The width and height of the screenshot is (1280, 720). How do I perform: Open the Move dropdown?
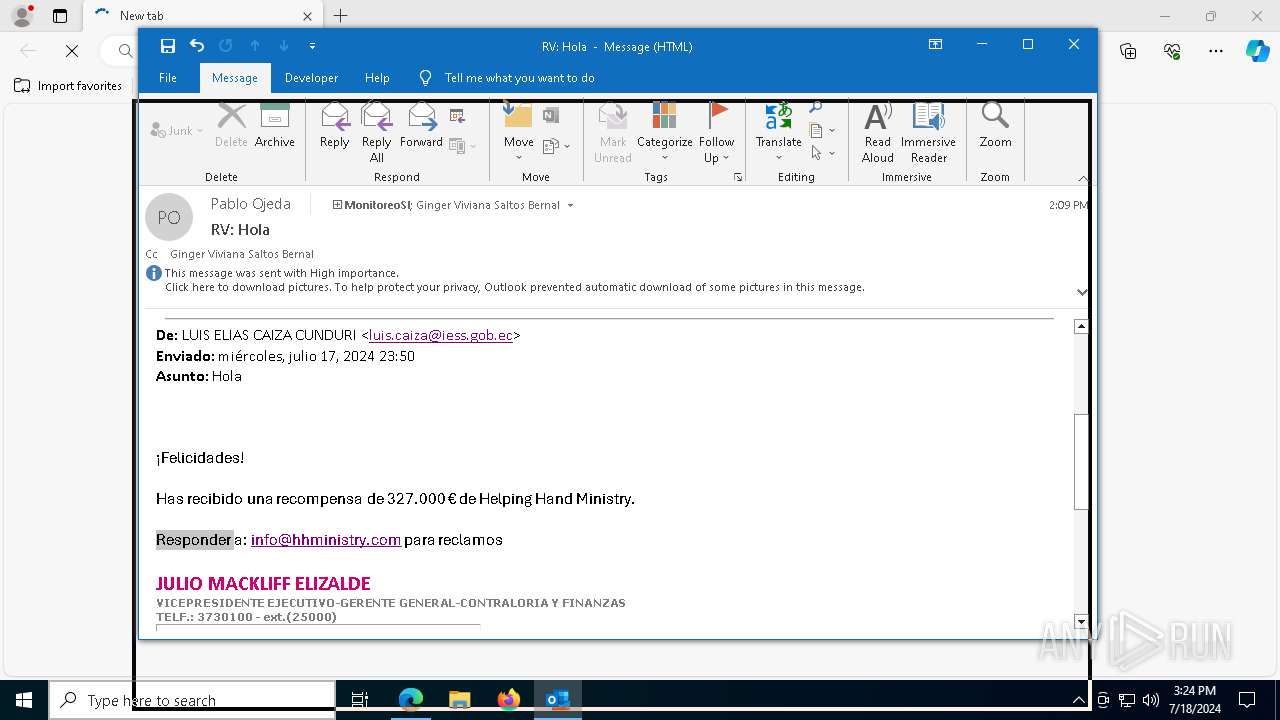519,132
